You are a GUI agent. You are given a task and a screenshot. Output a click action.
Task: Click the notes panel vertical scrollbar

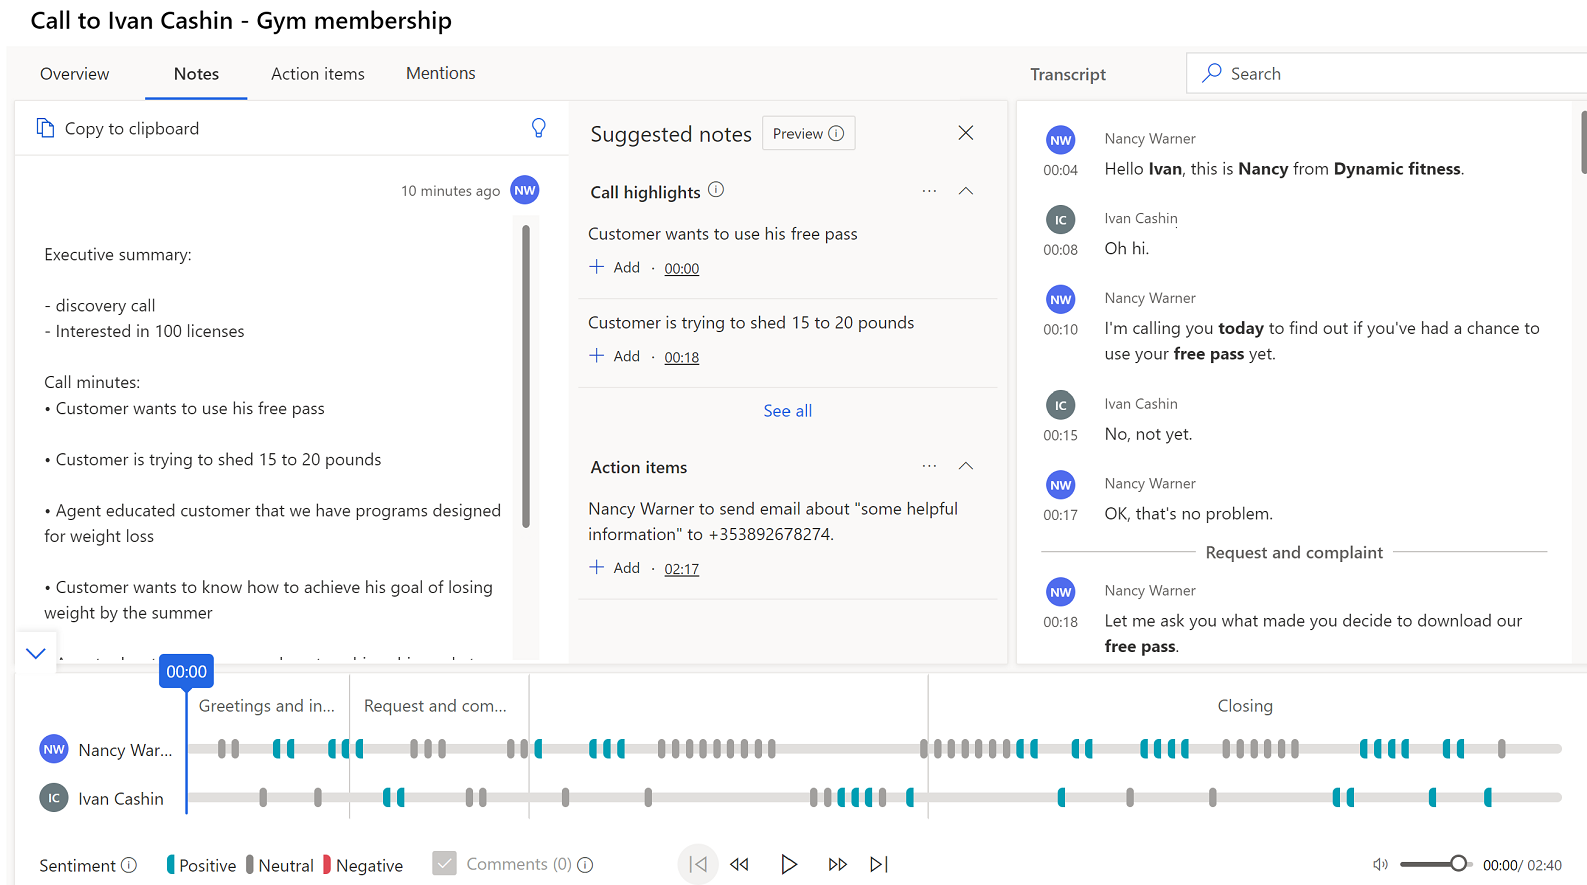coord(526,376)
